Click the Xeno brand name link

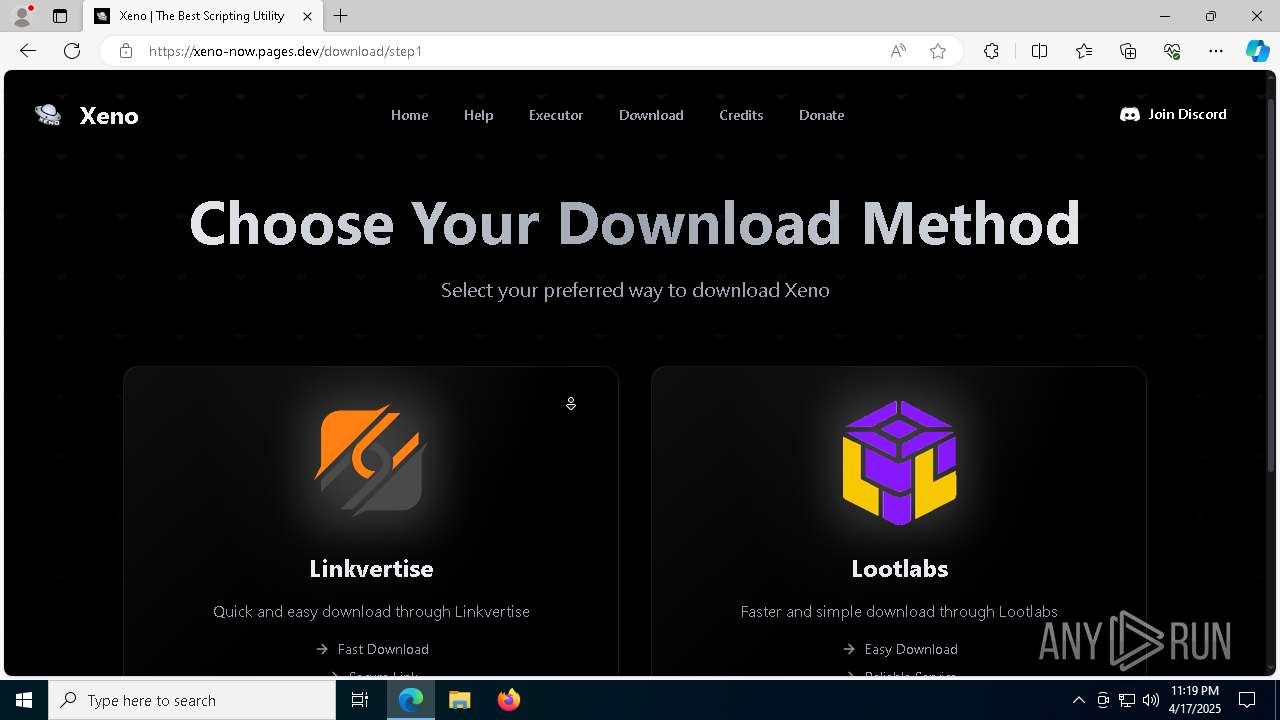click(109, 115)
